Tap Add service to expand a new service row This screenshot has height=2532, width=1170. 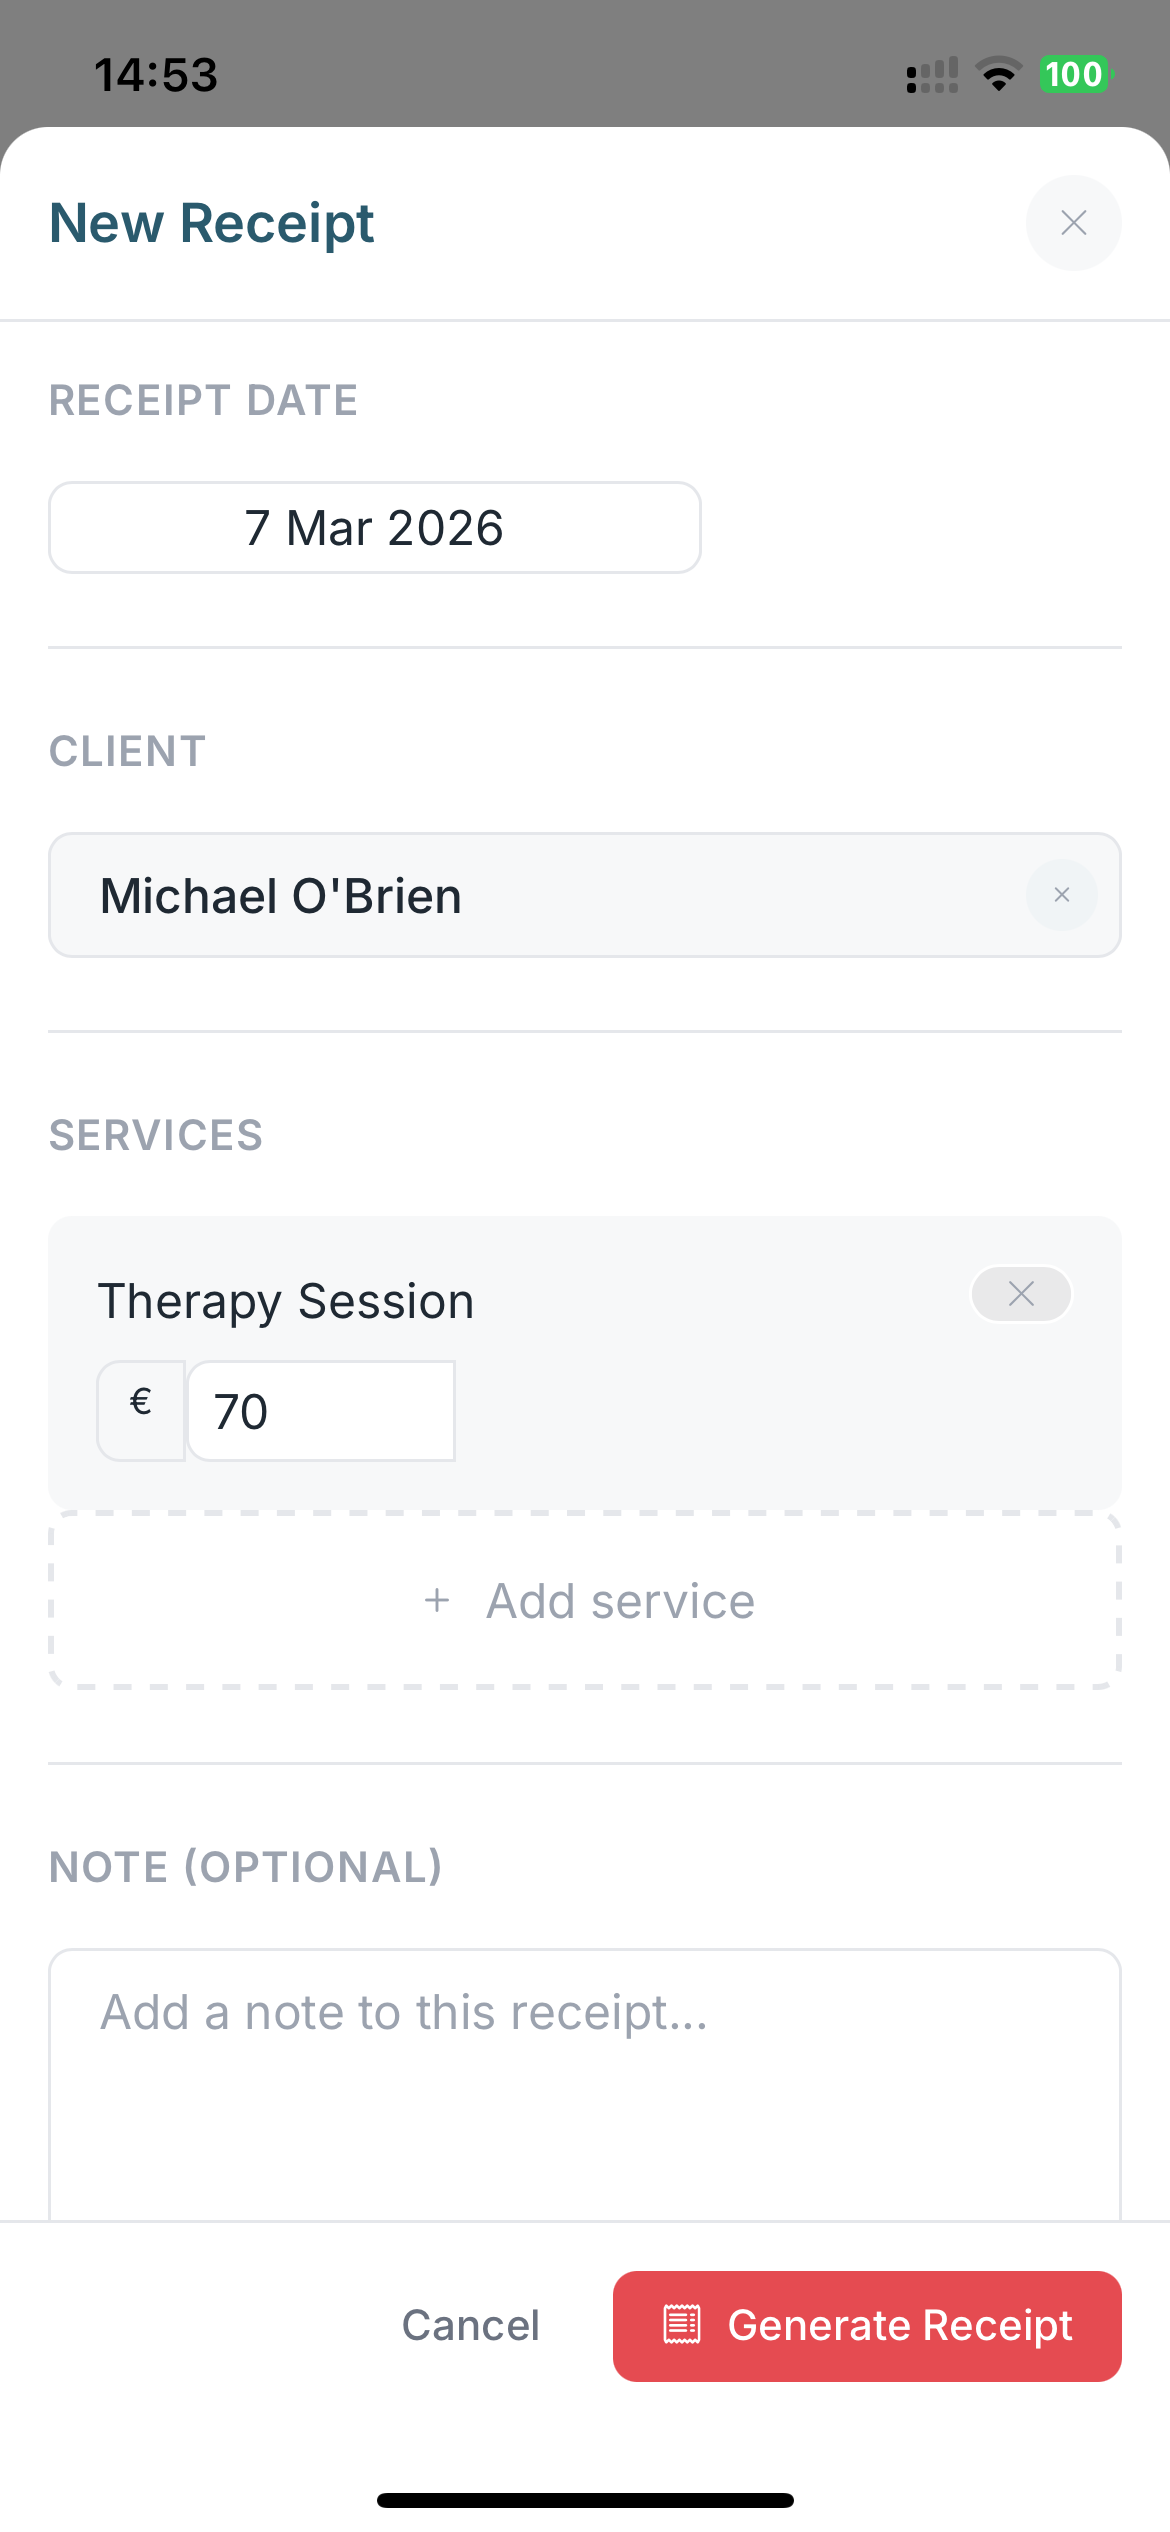pos(585,1600)
